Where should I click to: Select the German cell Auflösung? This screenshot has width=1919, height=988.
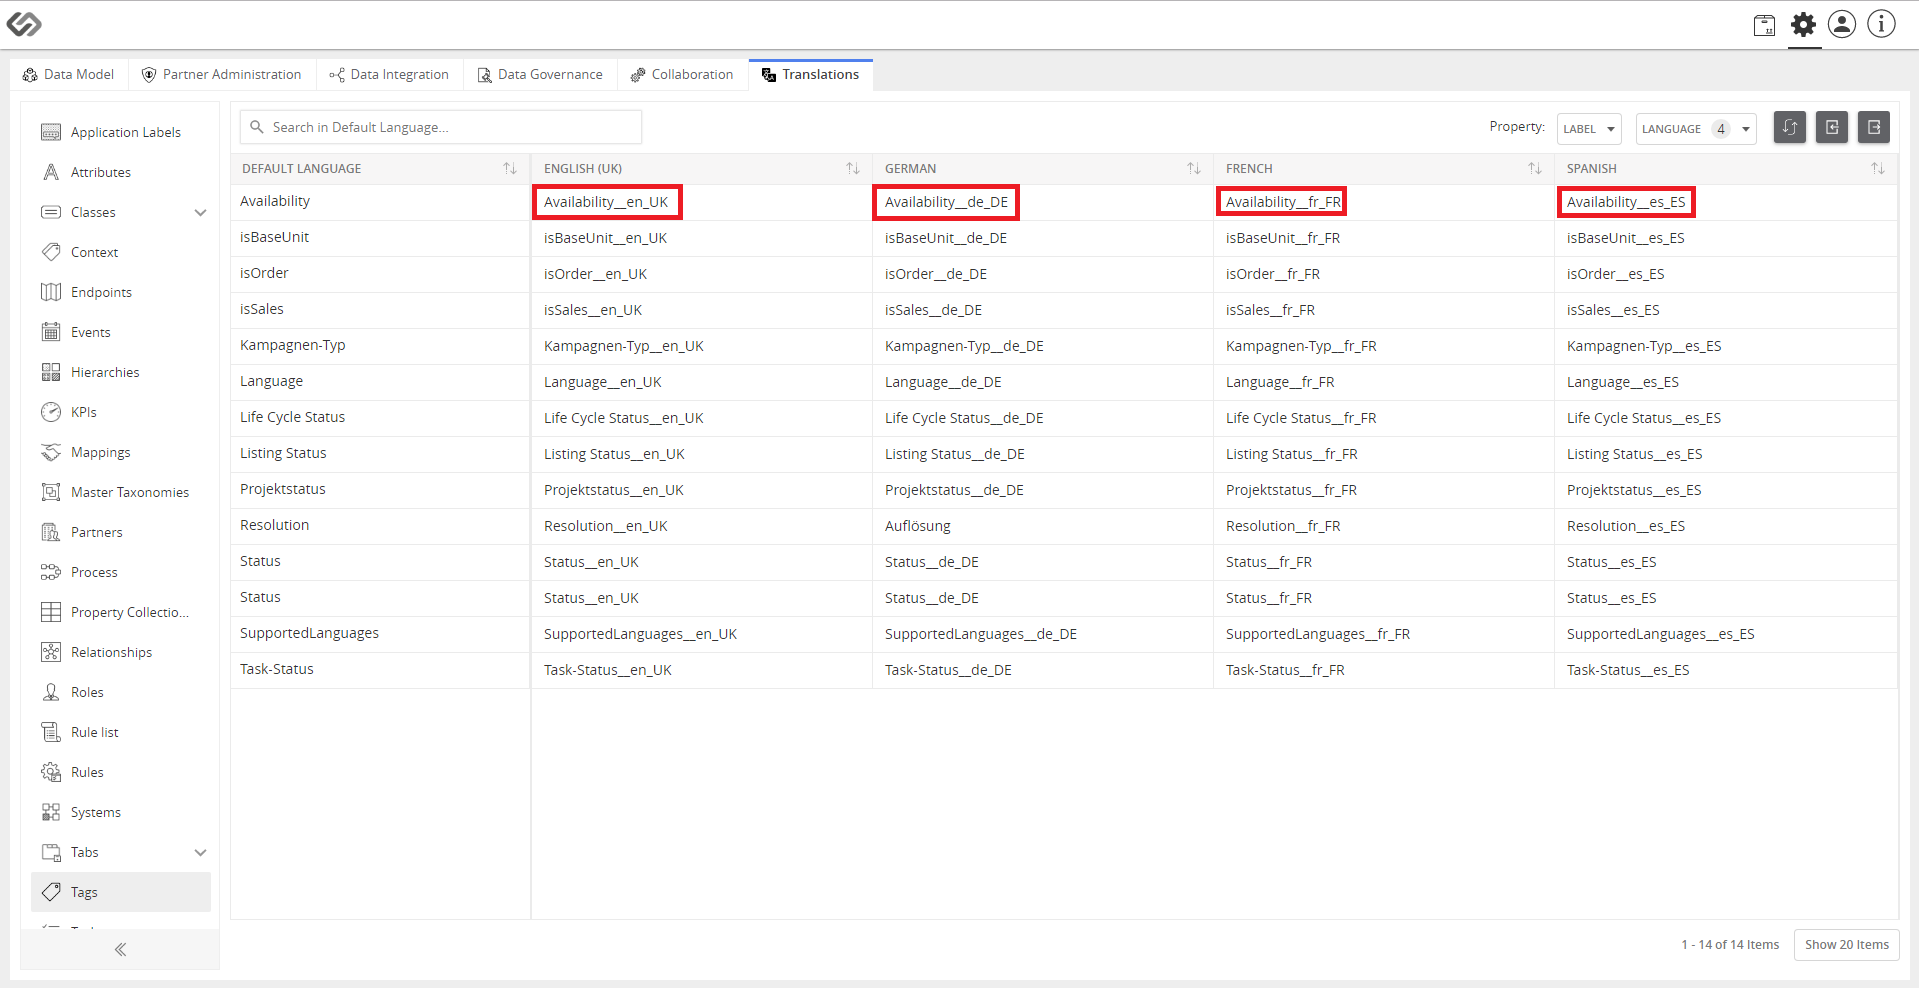[x=1043, y=526]
